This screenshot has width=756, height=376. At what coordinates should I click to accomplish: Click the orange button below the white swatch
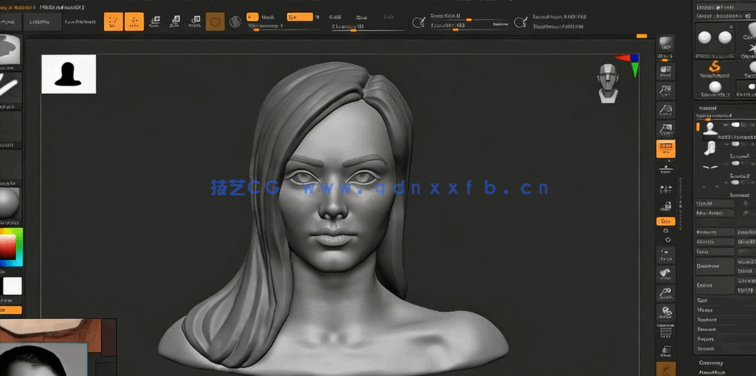click(x=11, y=310)
